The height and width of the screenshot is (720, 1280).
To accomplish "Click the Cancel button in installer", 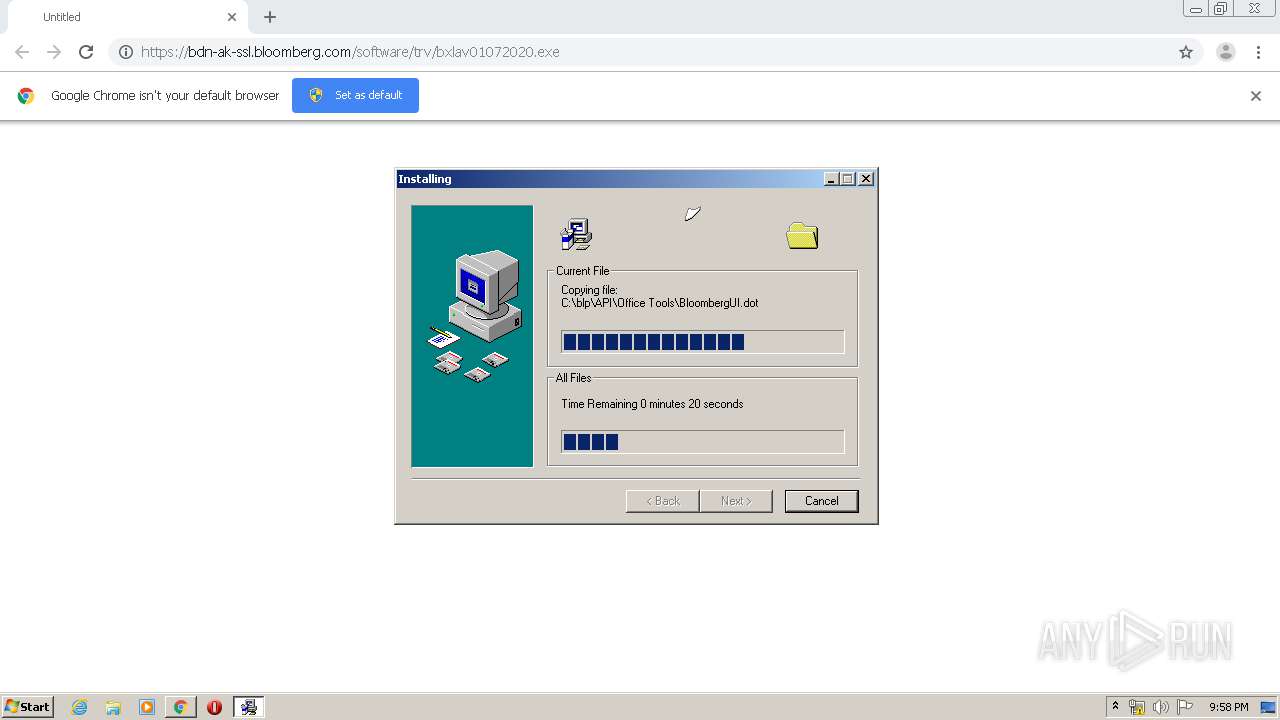I will [821, 501].
